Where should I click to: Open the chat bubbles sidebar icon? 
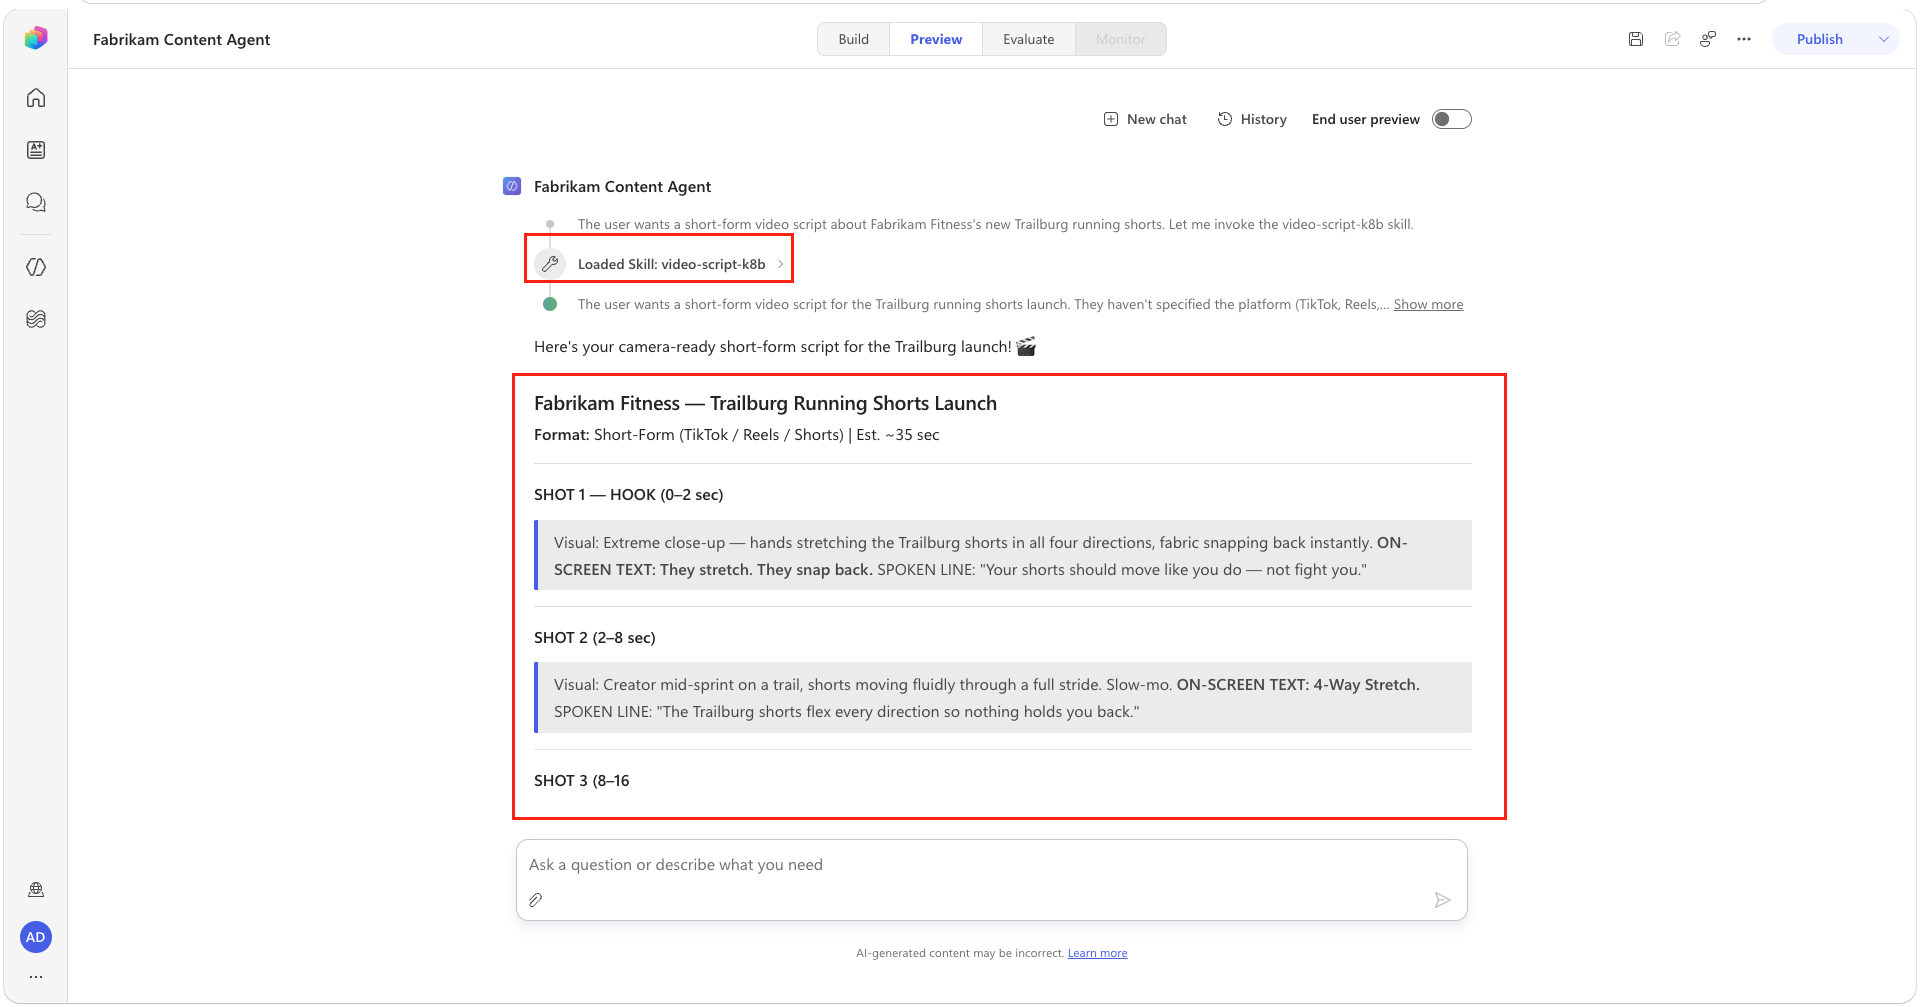click(36, 203)
